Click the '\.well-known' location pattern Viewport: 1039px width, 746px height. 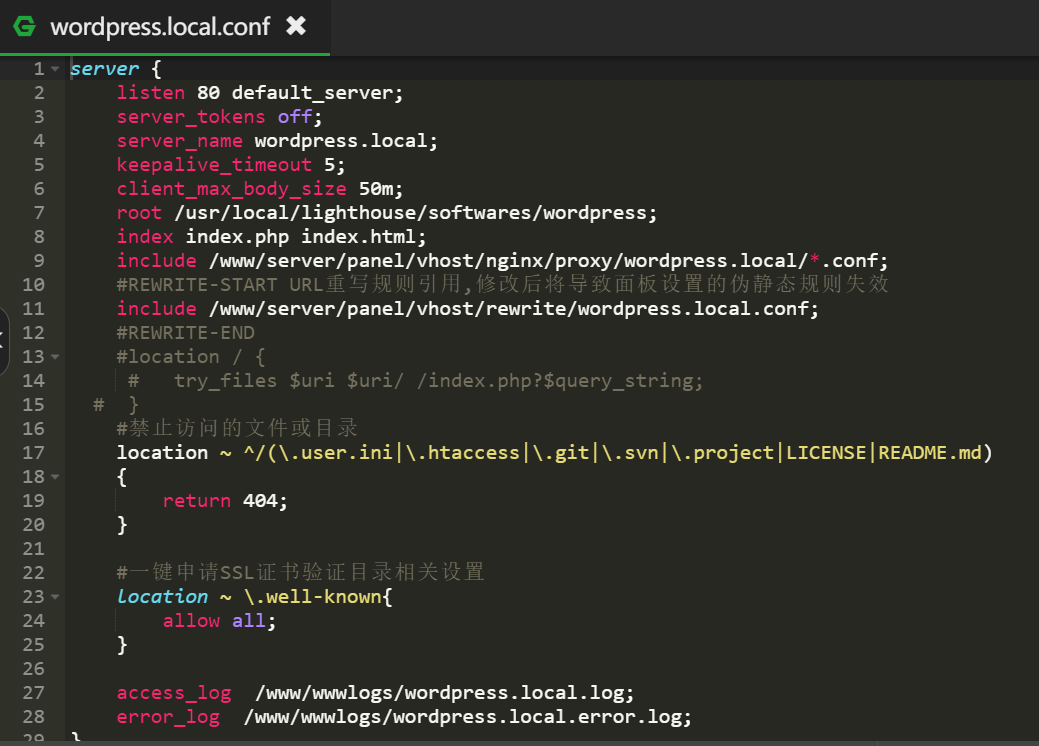click(x=312, y=596)
